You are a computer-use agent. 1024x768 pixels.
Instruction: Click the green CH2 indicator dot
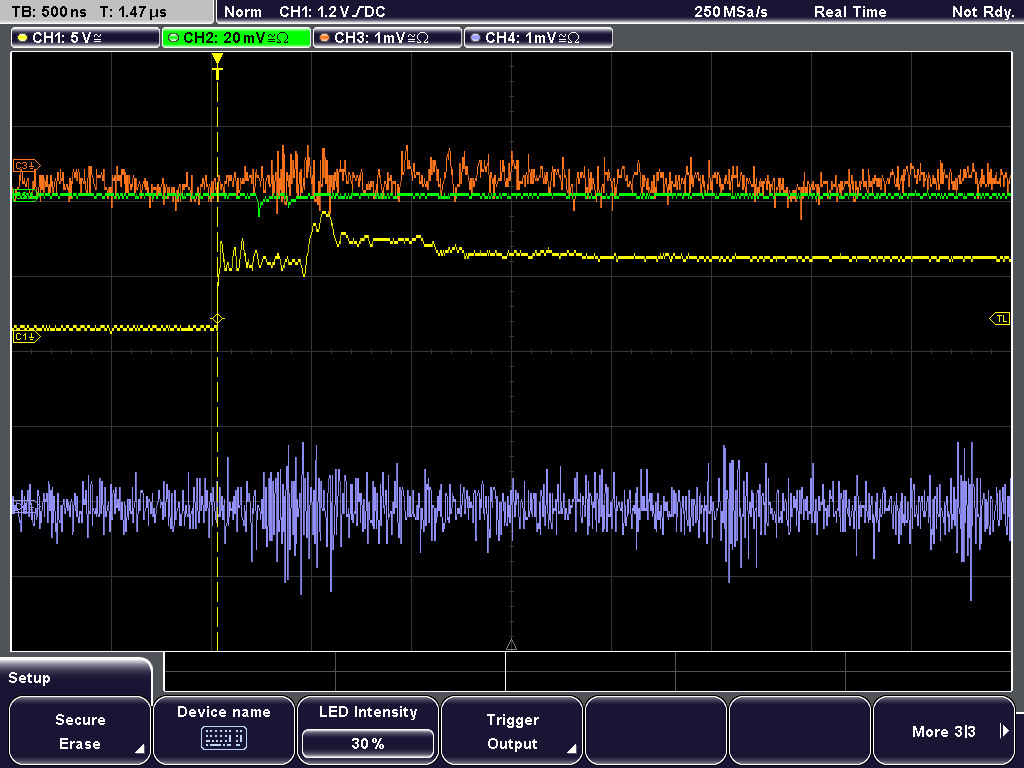point(173,38)
